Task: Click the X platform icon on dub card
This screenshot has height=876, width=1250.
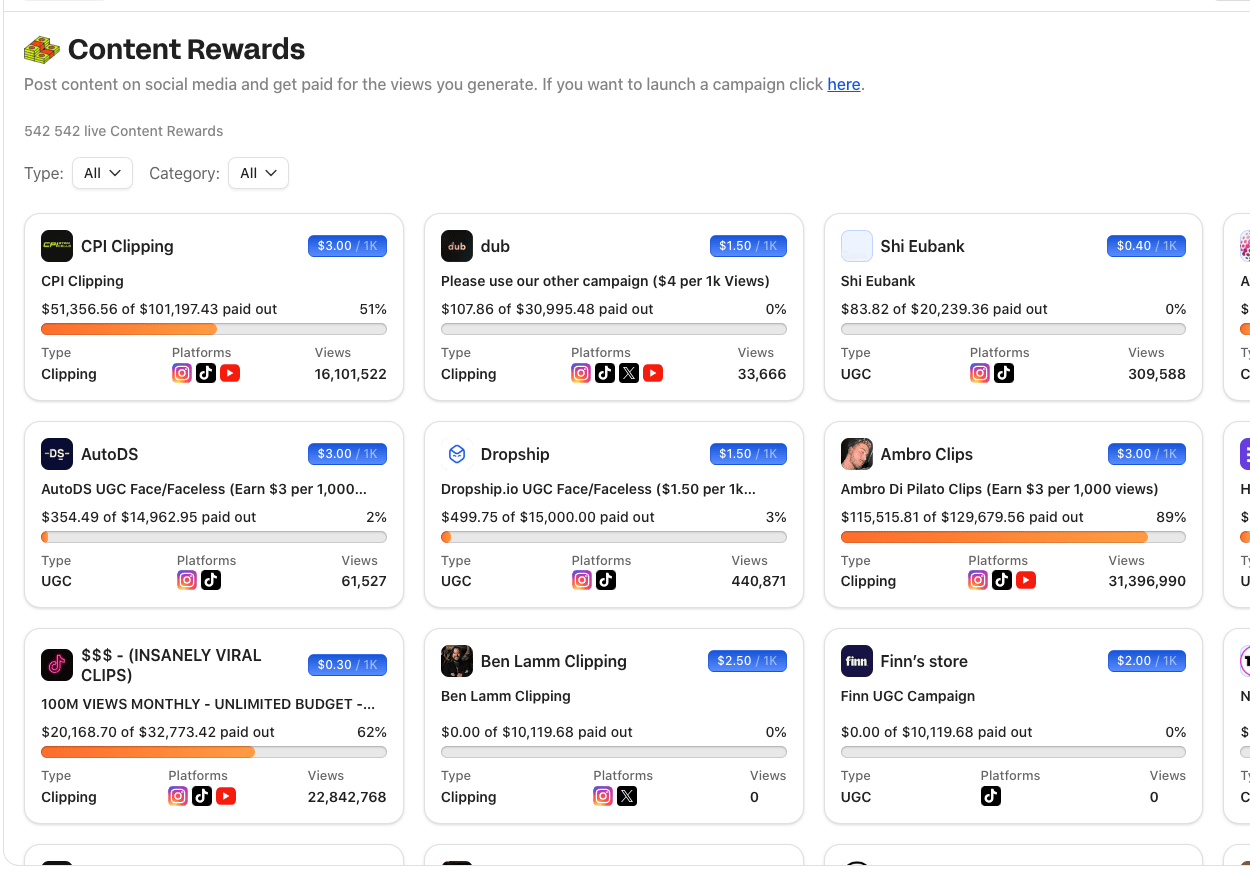Action: pos(629,373)
